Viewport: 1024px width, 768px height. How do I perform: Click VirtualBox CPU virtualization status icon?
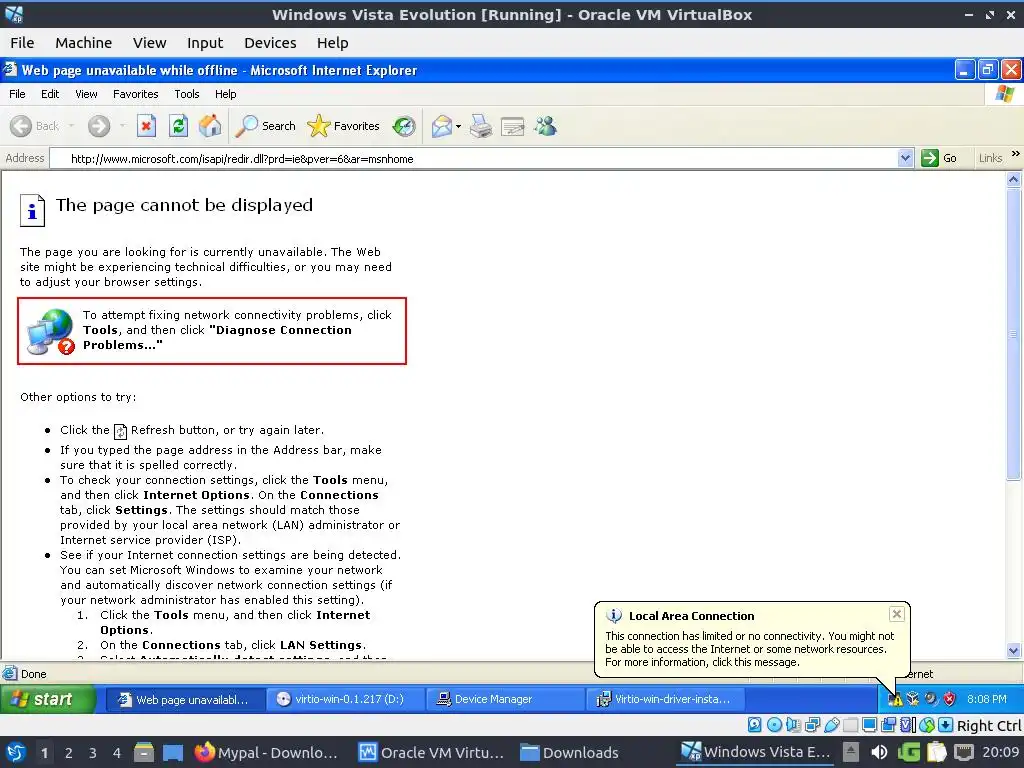pyautogui.click(x=908, y=724)
